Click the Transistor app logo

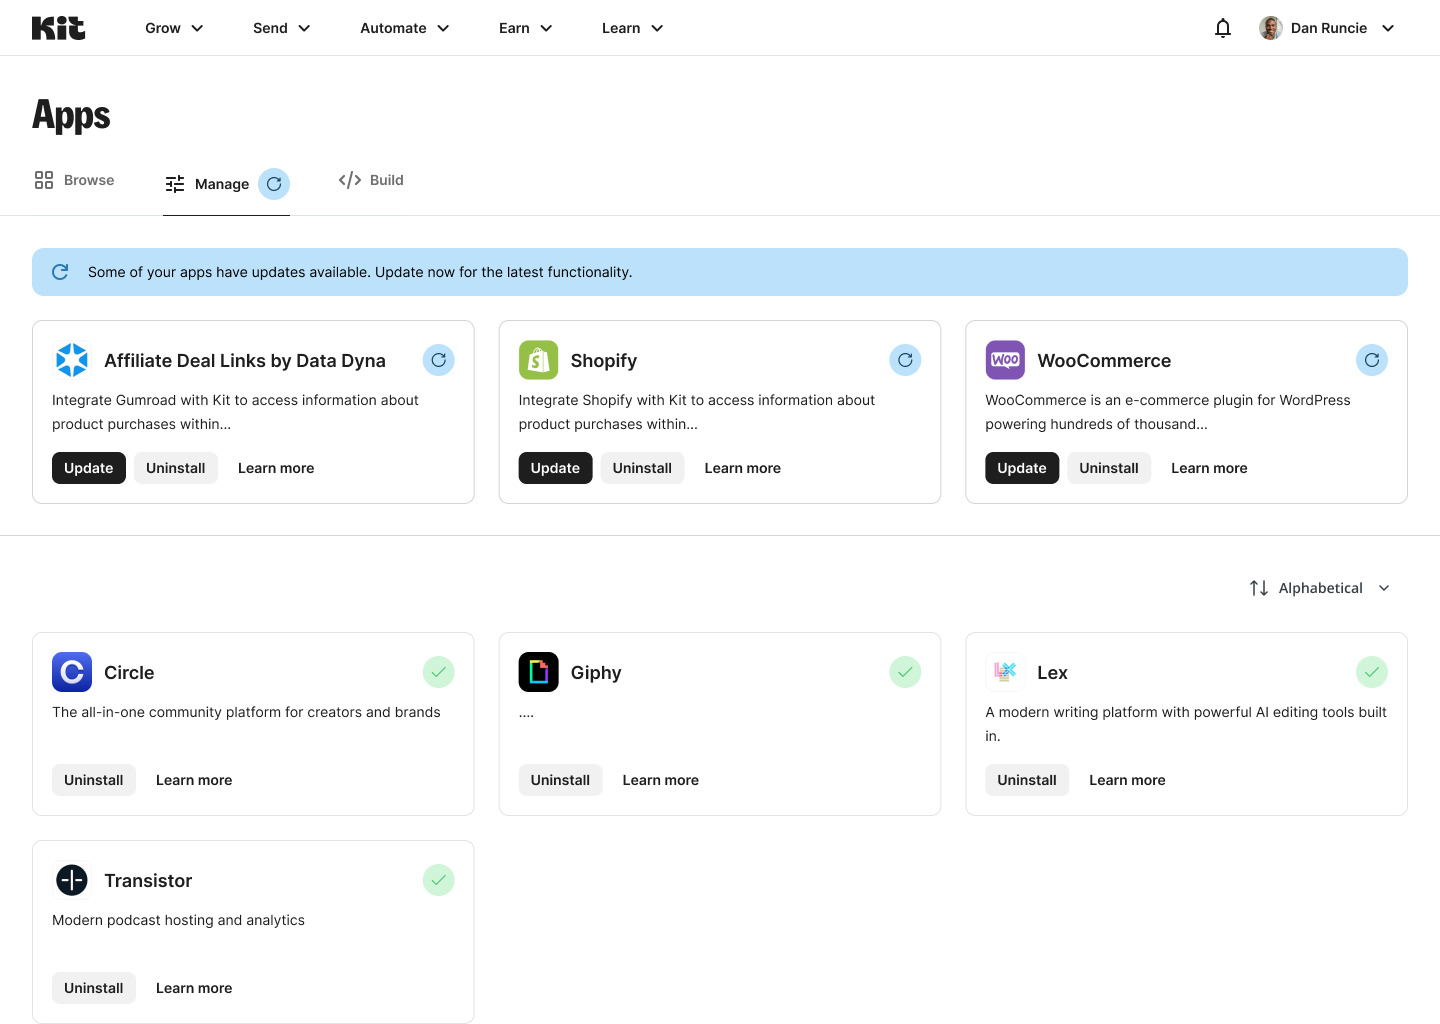pos(72,880)
